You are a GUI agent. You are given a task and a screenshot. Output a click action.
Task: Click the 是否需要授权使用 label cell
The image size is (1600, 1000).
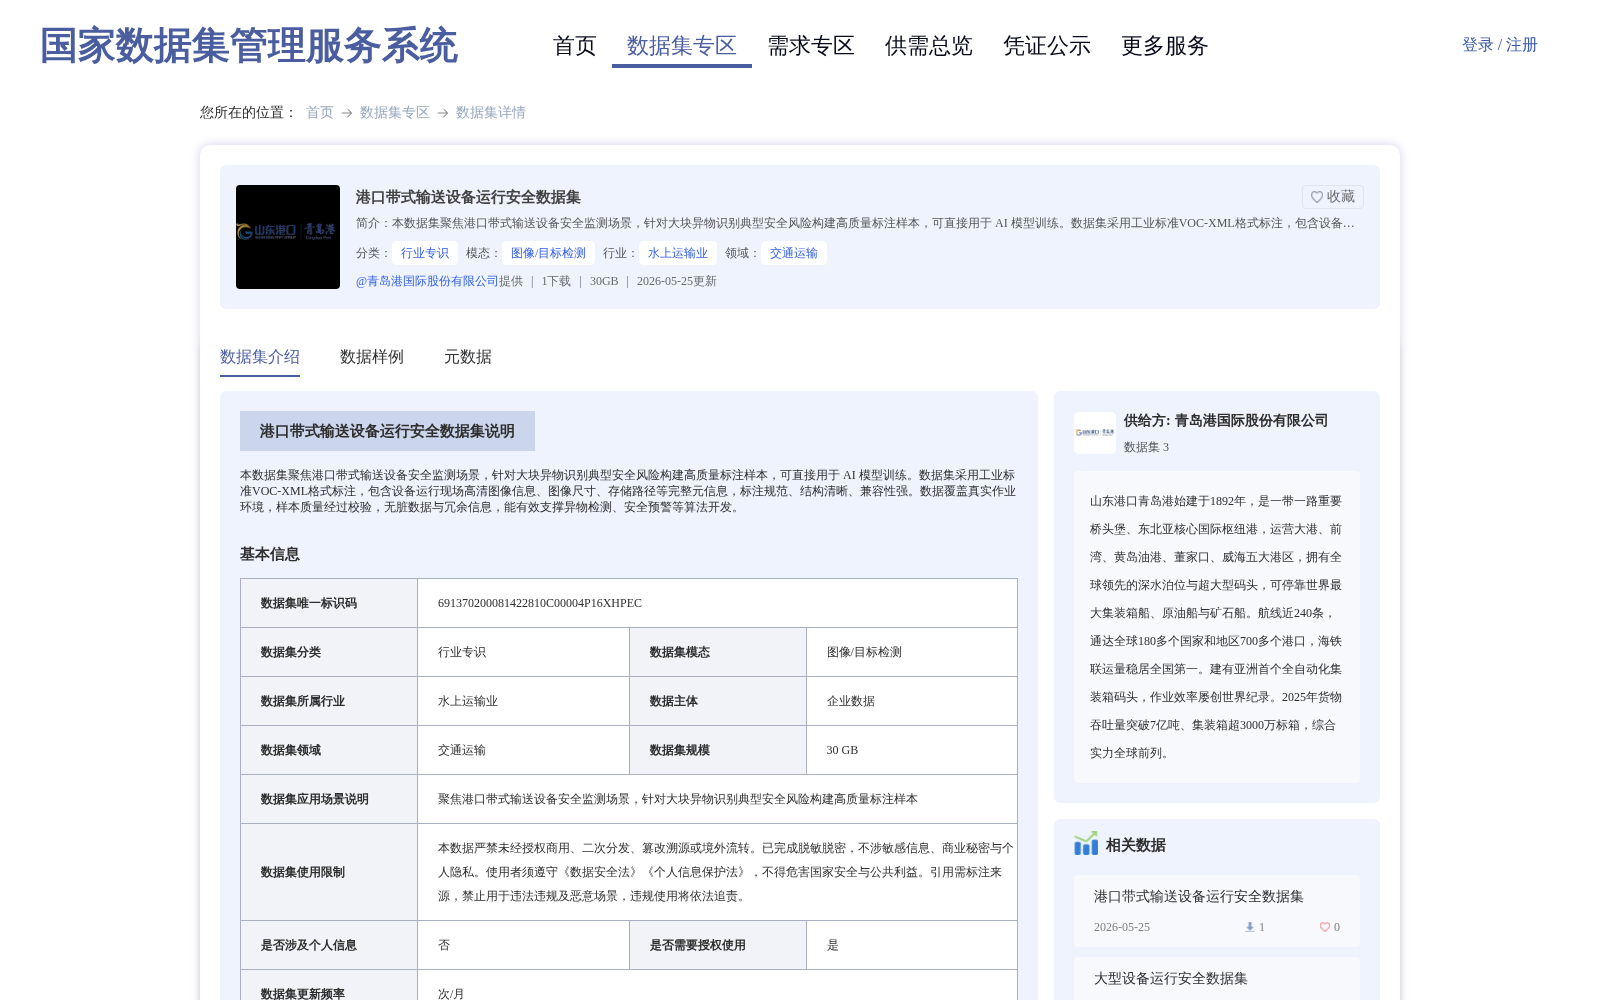[718, 945]
